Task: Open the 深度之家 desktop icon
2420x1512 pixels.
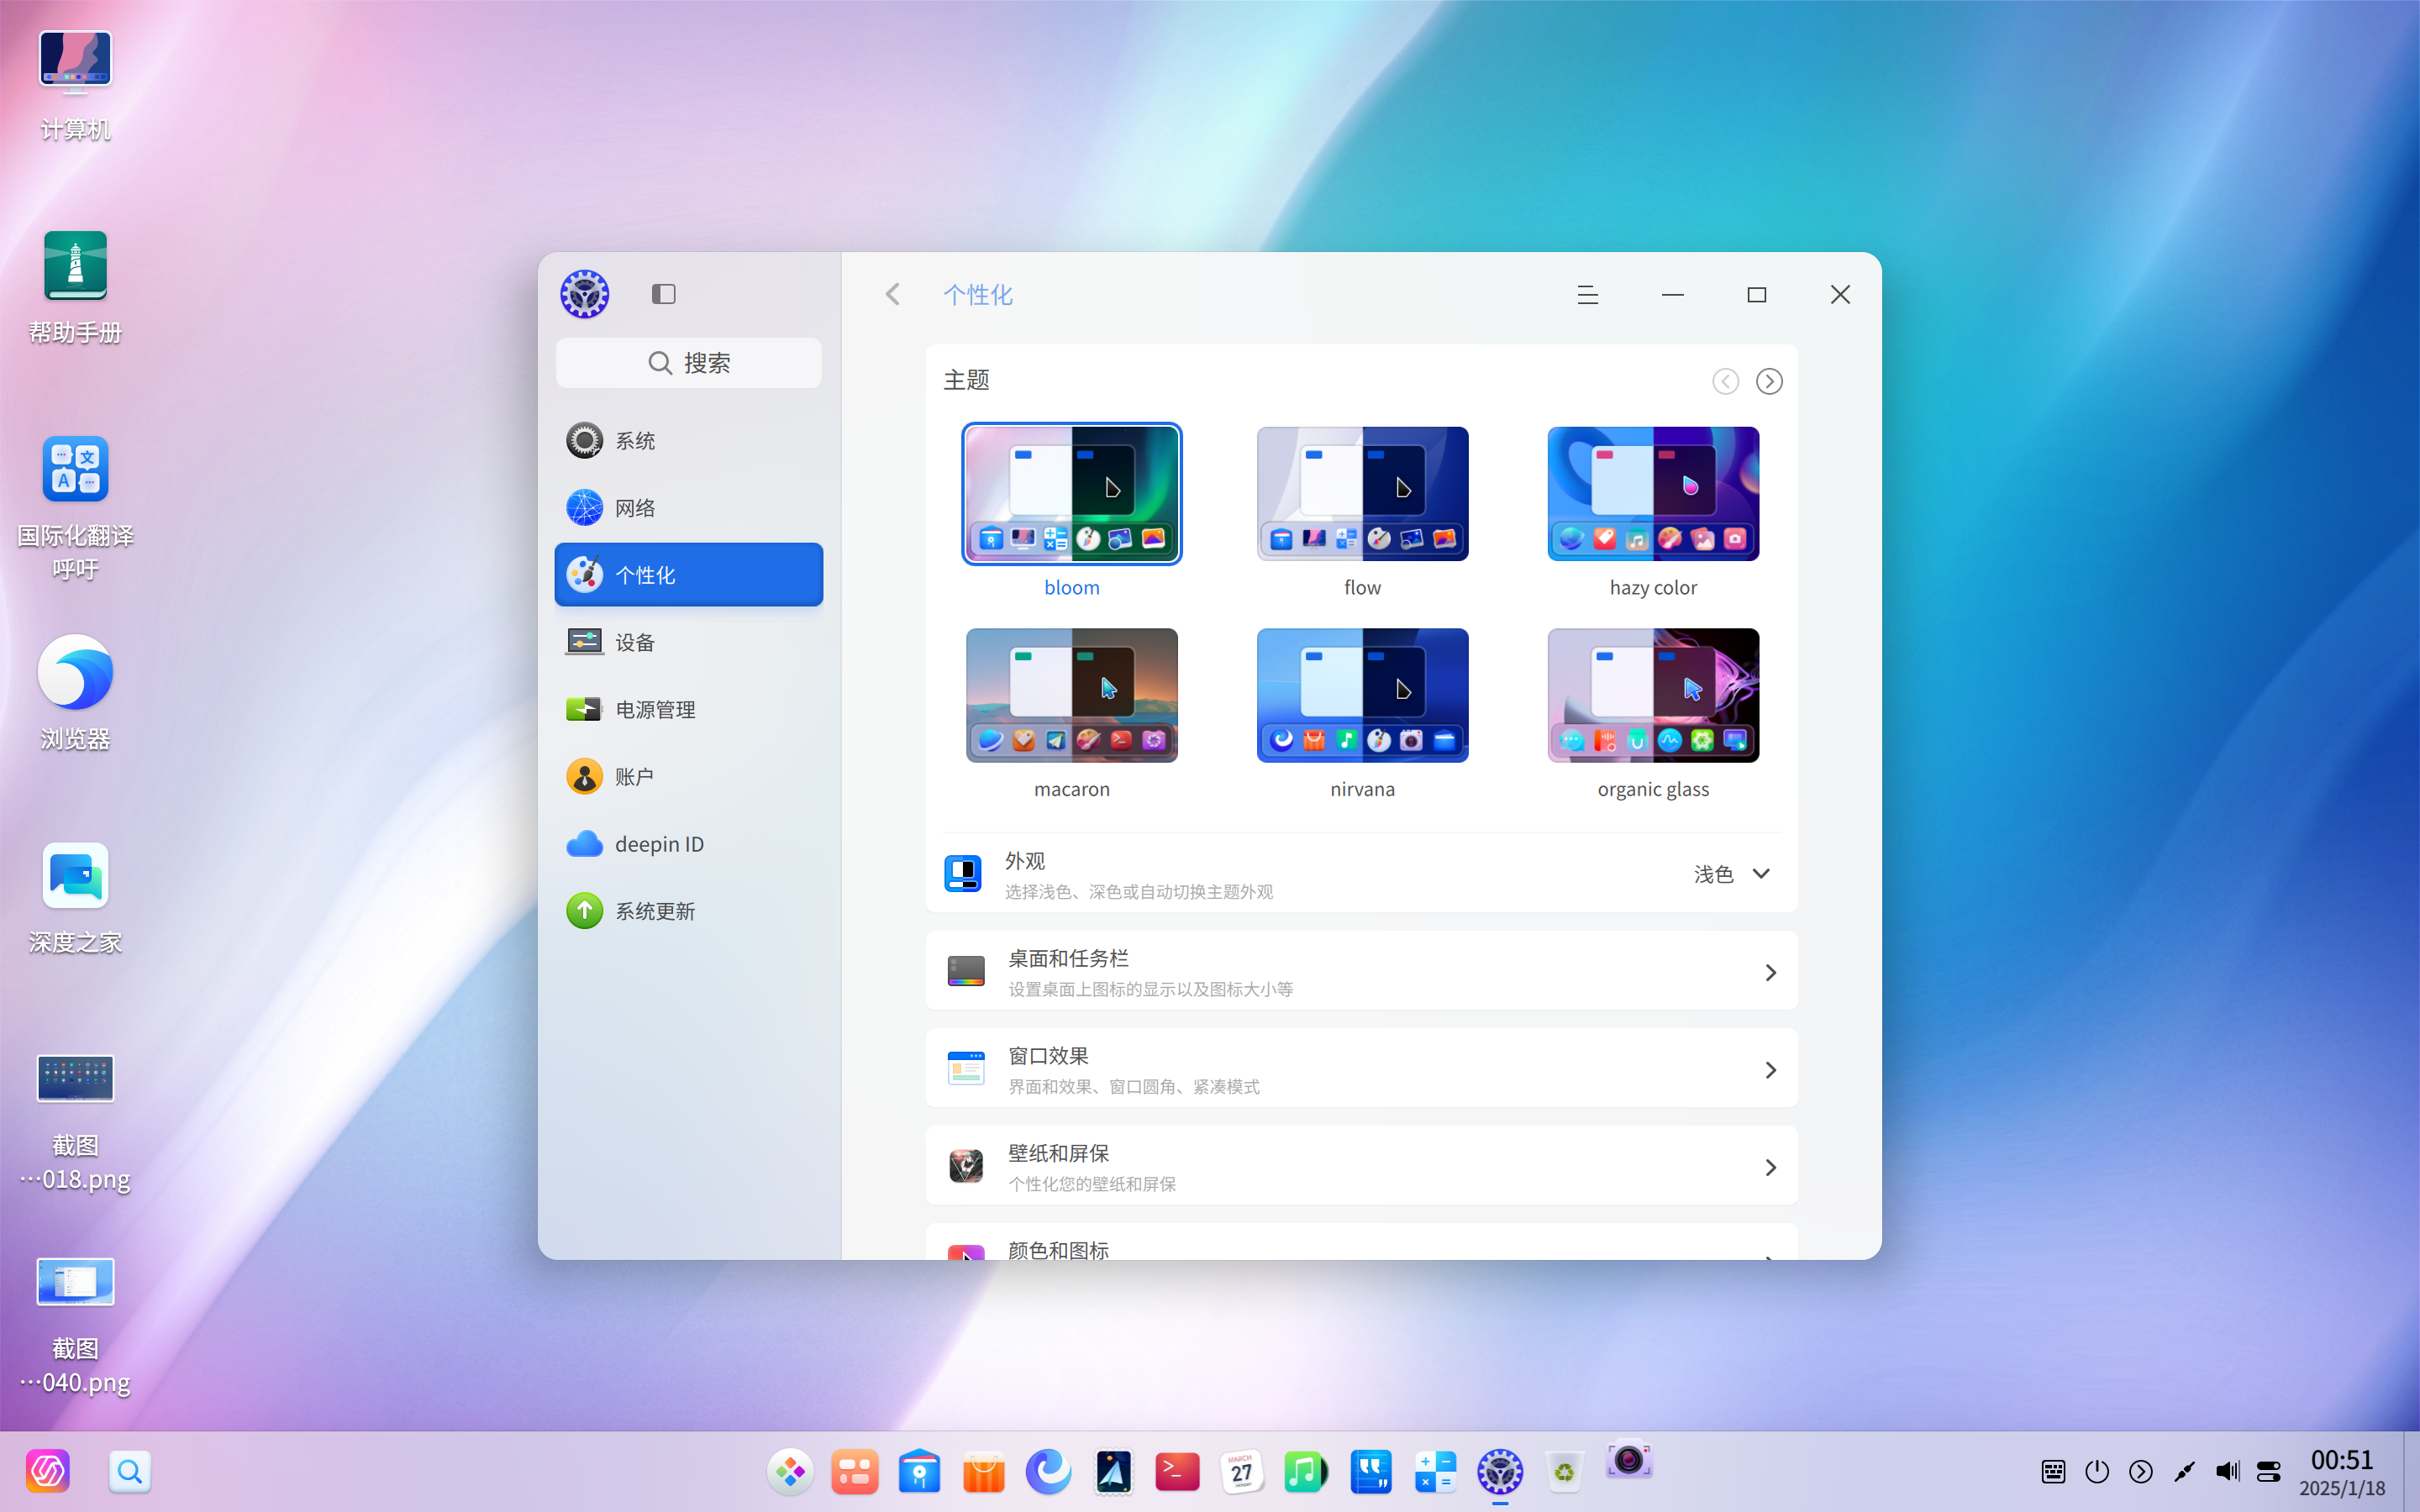Action: (75, 898)
